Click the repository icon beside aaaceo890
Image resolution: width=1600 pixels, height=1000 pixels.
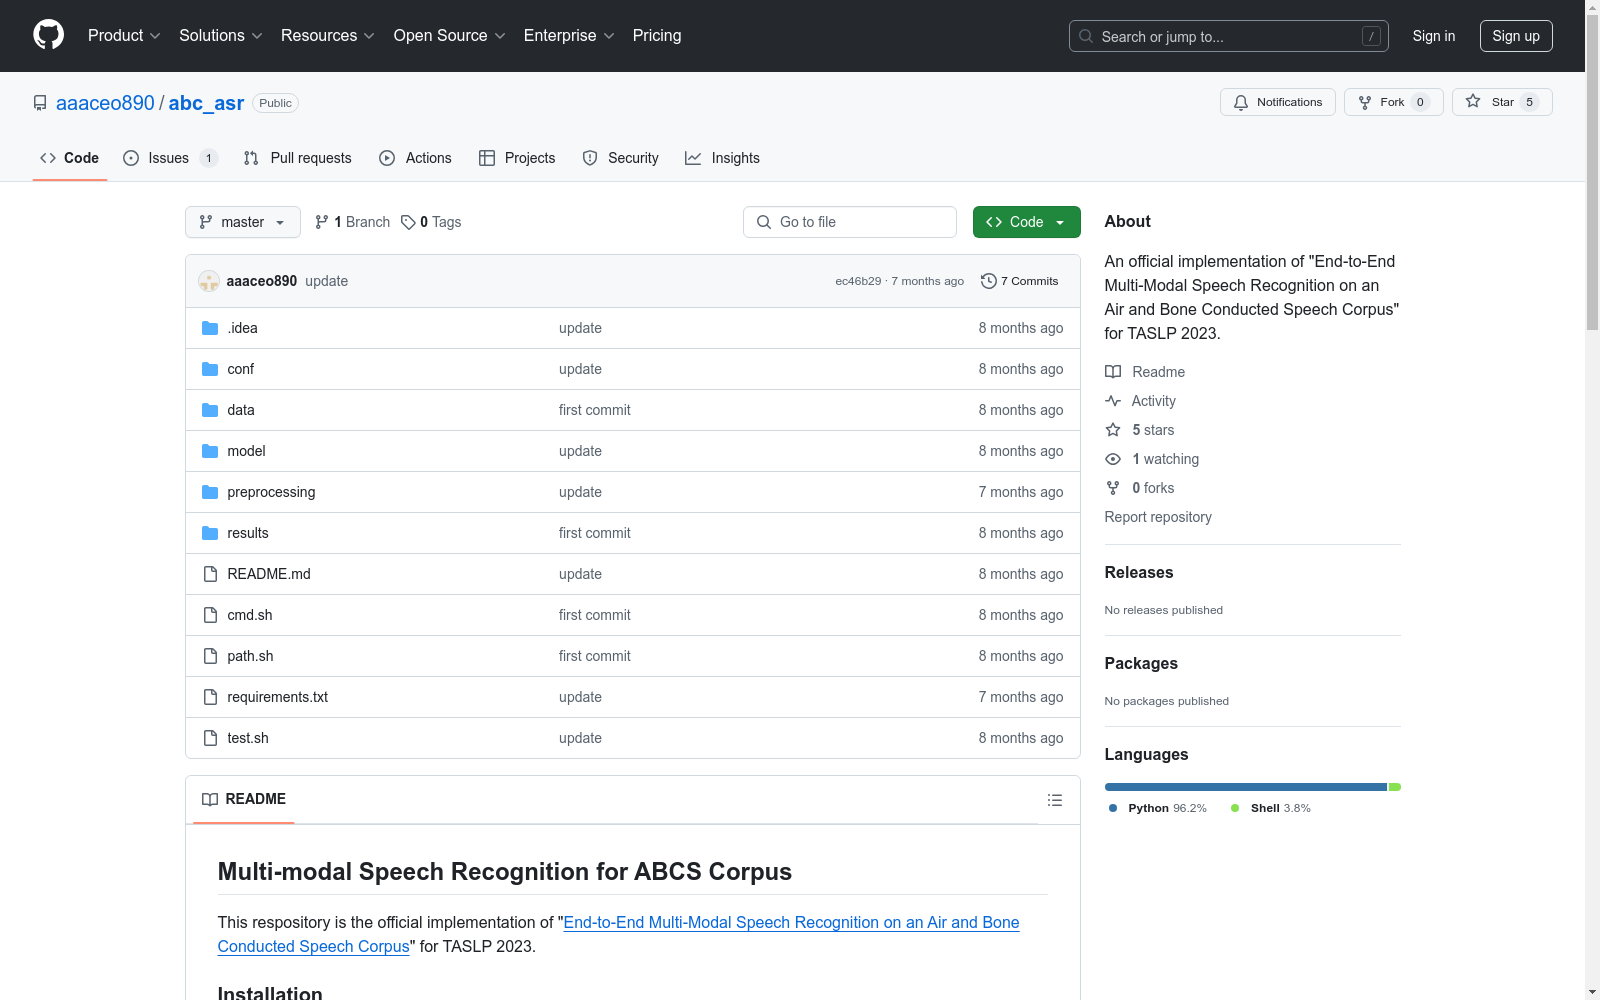(x=40, y=103)
